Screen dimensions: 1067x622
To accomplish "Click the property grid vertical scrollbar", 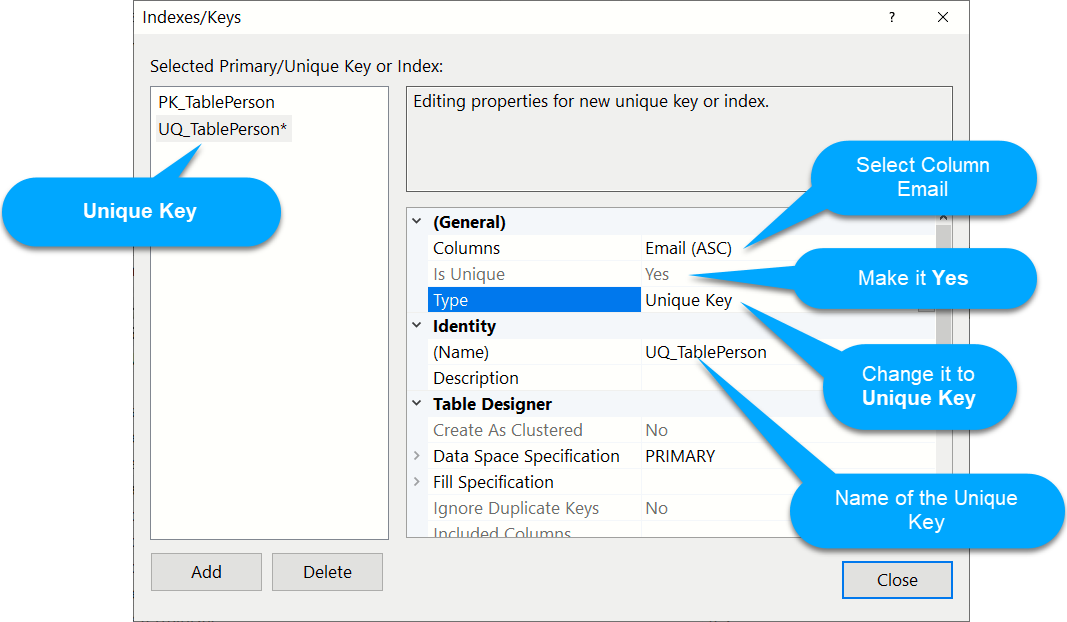I will (x=943, y=400).
